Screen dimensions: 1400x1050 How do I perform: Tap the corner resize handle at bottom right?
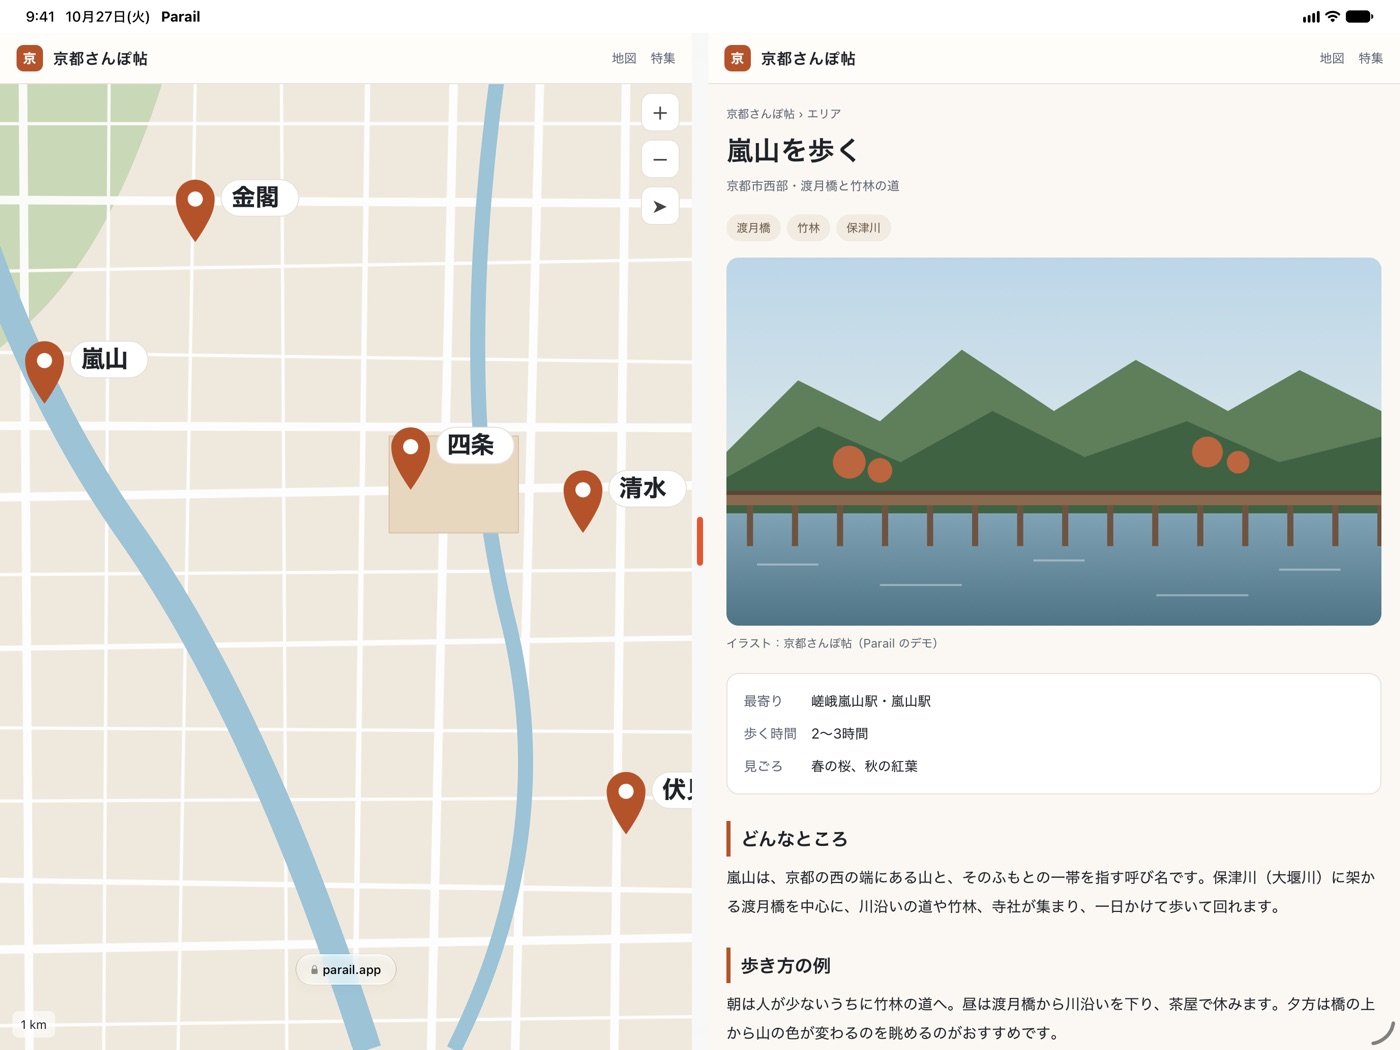click(1383, 1034)
